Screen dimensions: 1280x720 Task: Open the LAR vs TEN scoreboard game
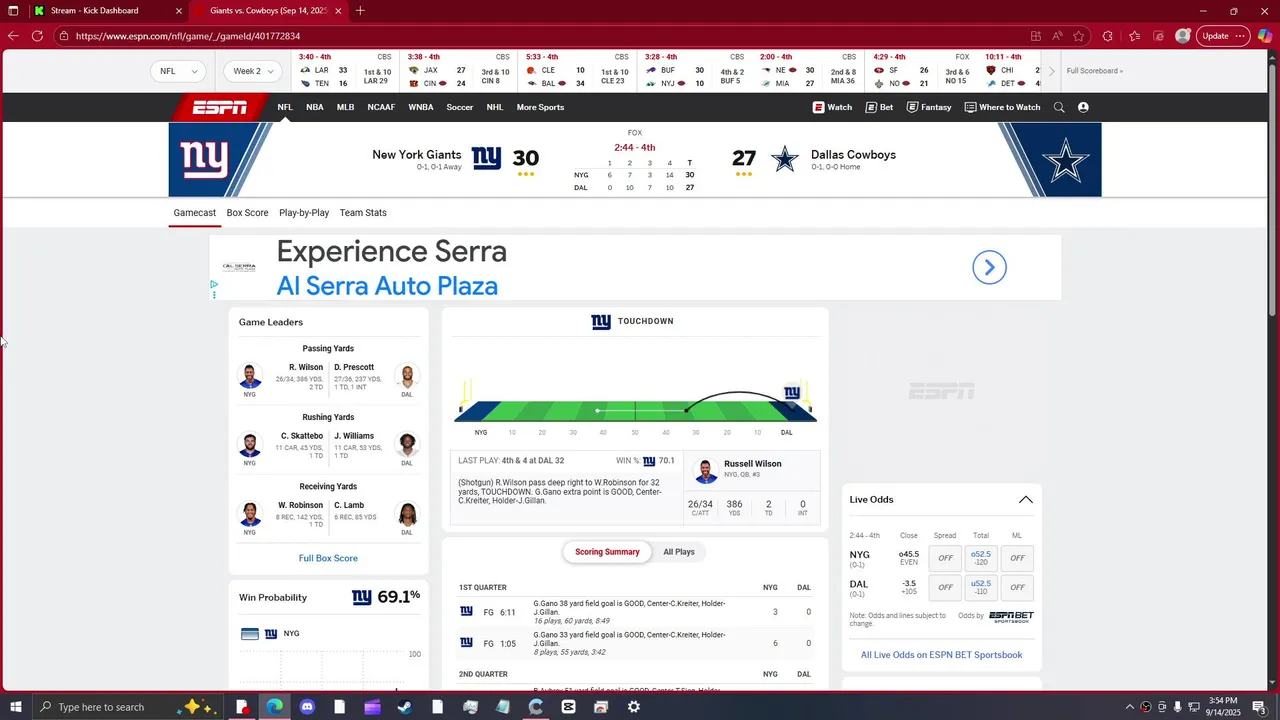coord(345,71)
